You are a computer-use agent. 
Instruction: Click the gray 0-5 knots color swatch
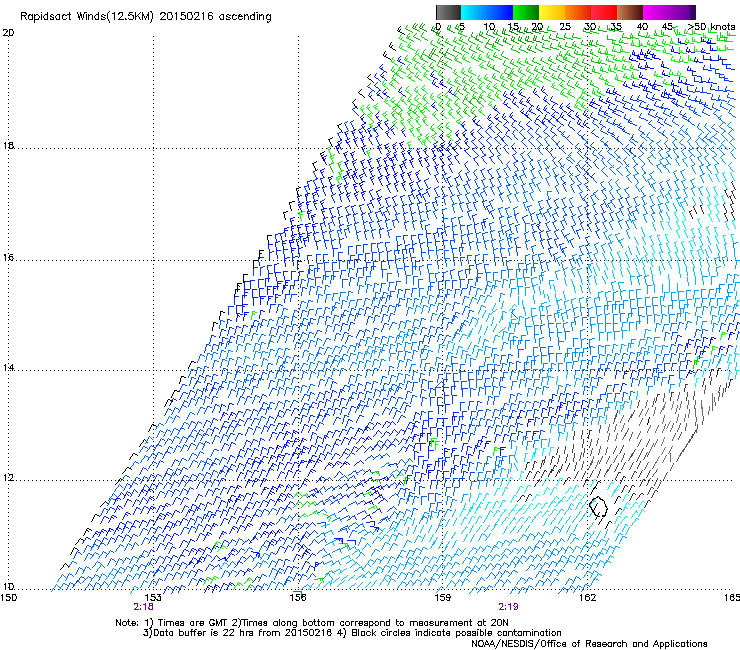[x=448, y=12]
